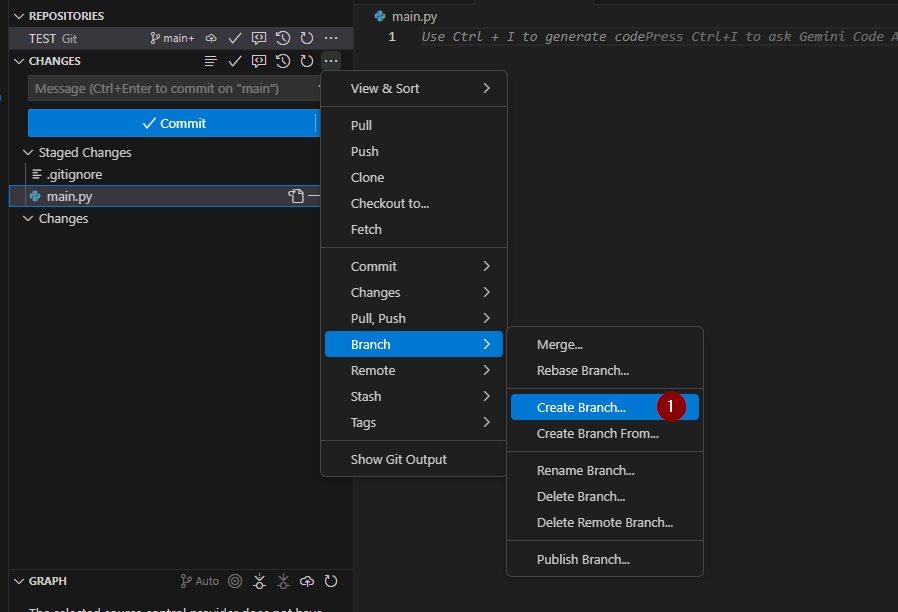Image resolution: width=898 pixels, height=612 pixels.
Task: Select Rename Branch... option
Action: tap(605, 471)
